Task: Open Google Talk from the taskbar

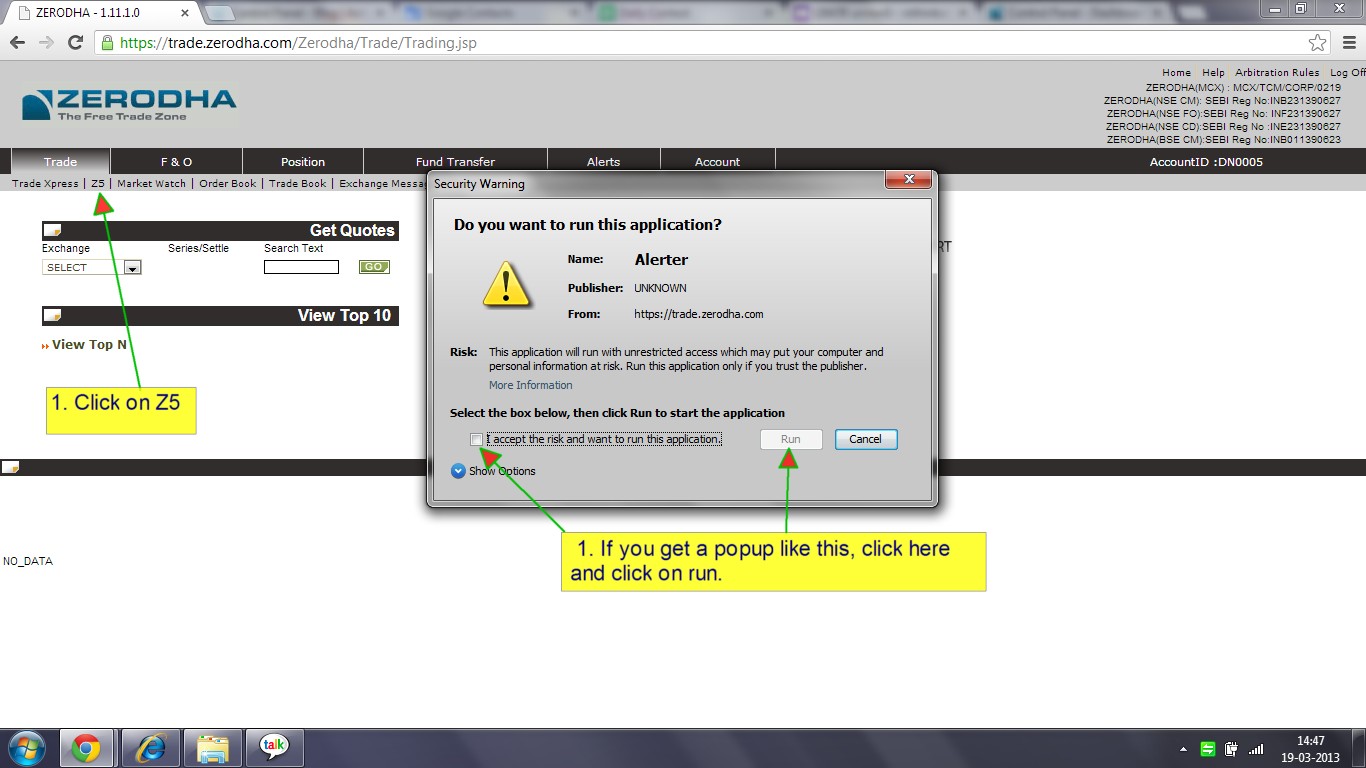Action: pyautogui.click(x=274, y=748)
